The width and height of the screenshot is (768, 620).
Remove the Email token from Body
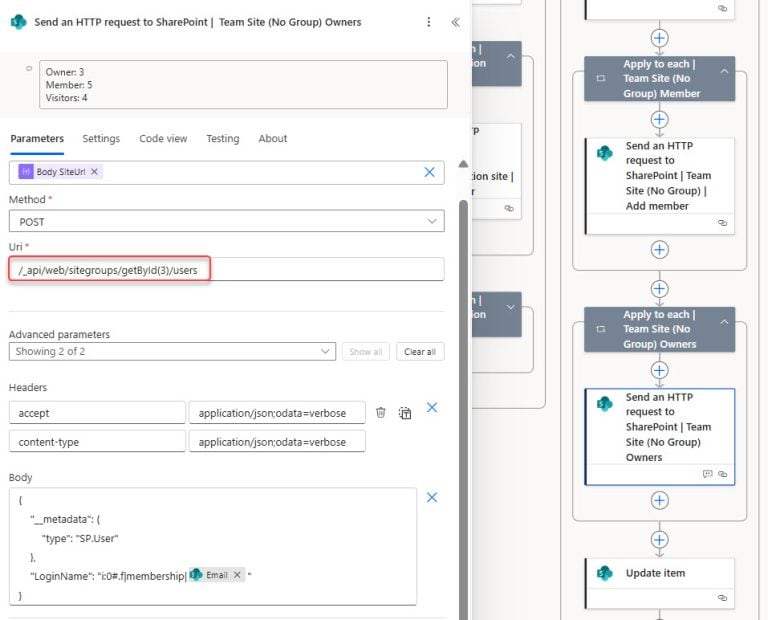point(238,575)
